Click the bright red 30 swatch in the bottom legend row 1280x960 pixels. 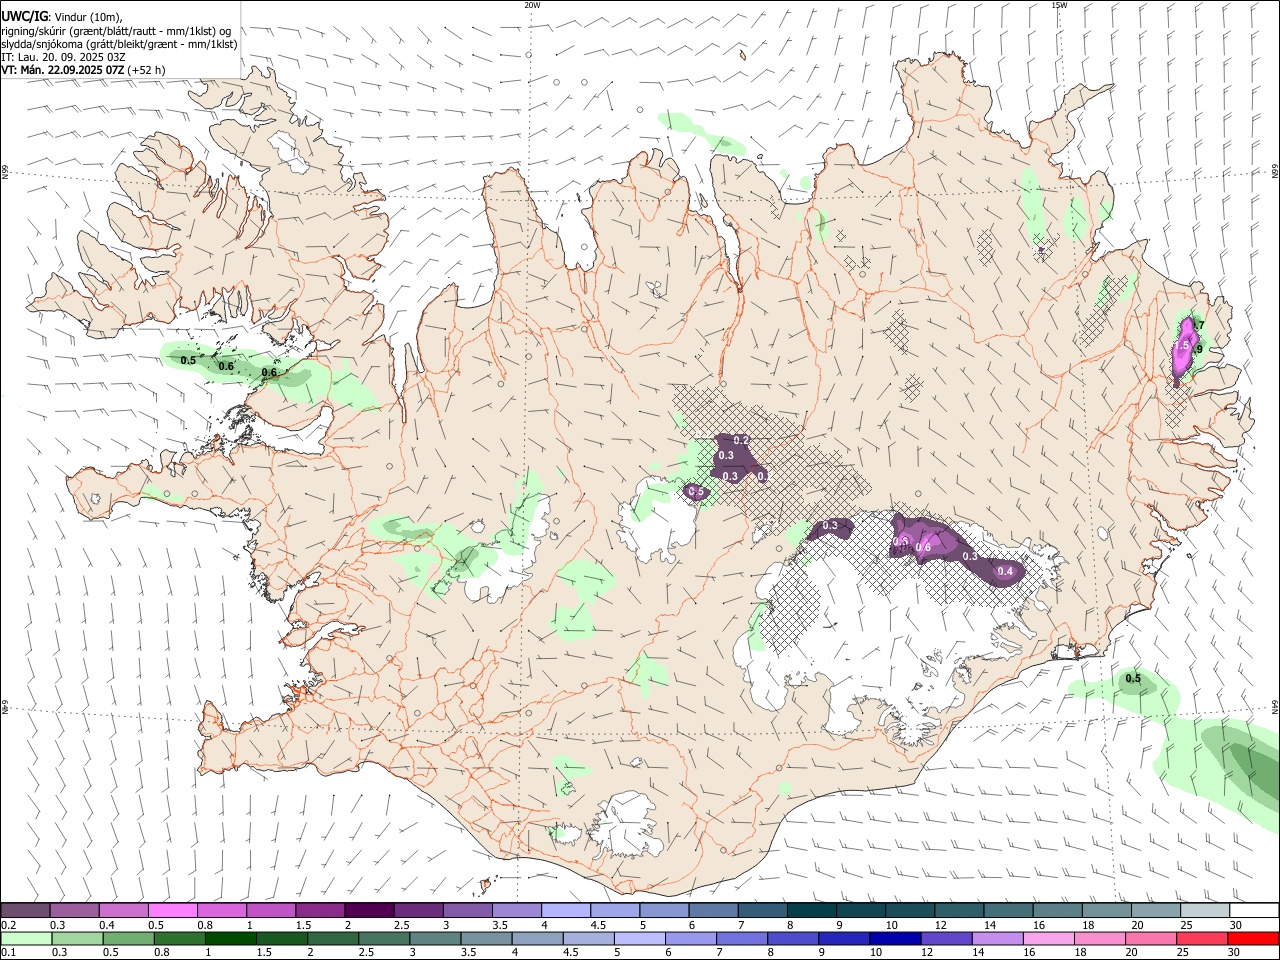(x=1254, y=938)
